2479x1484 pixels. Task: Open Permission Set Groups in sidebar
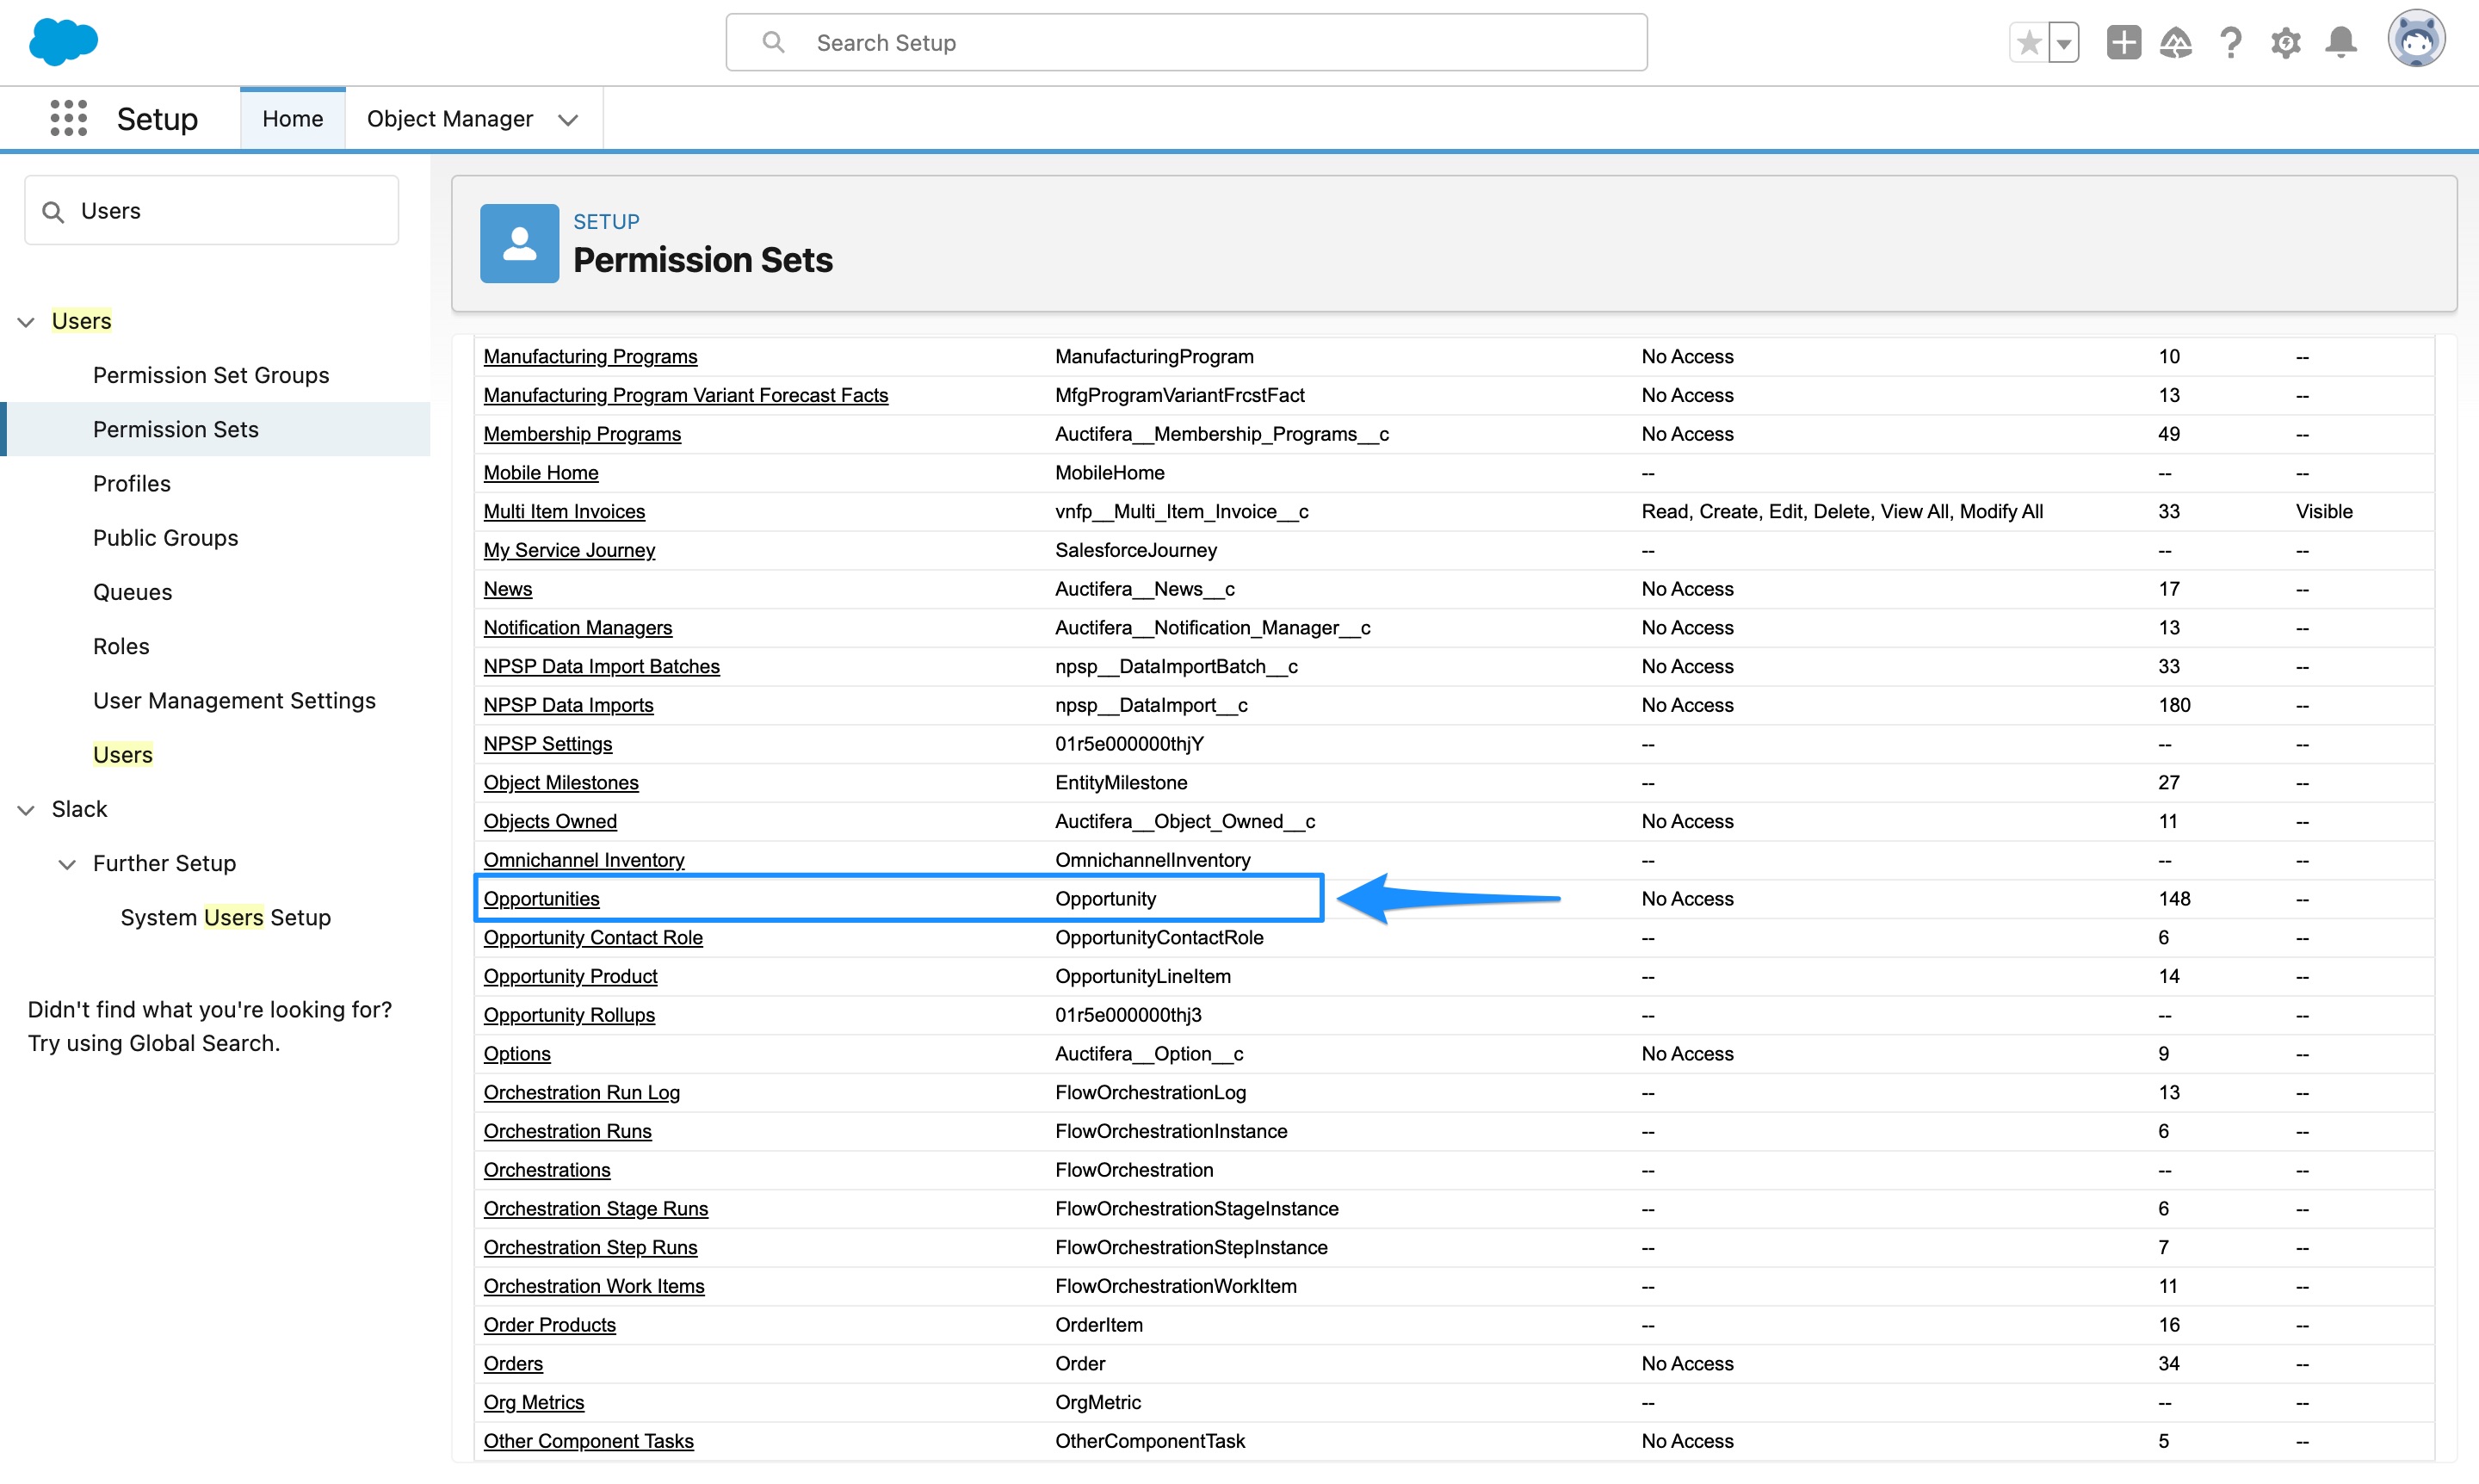click(x=210, y=375)
